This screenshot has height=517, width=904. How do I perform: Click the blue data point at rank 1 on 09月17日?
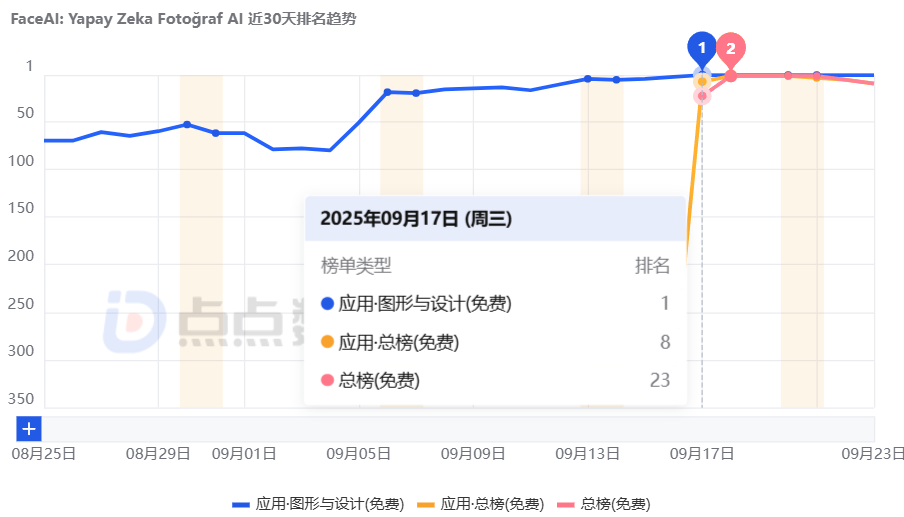[x=702, y=74]
